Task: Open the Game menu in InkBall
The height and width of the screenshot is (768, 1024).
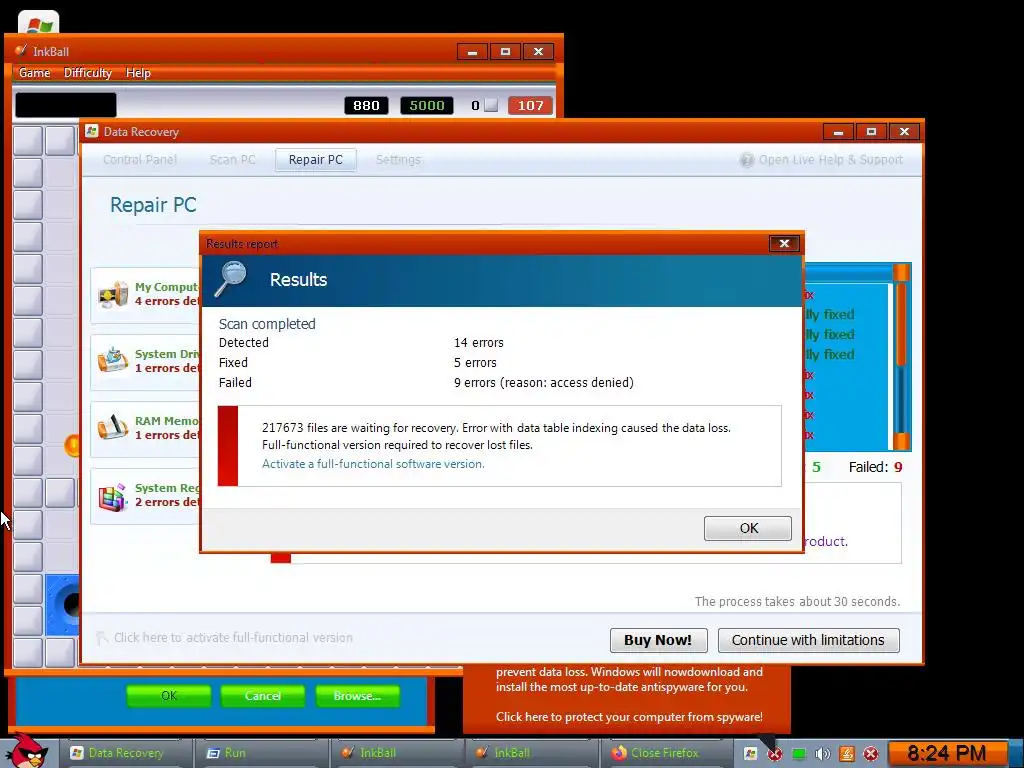Action: [35, 73]
